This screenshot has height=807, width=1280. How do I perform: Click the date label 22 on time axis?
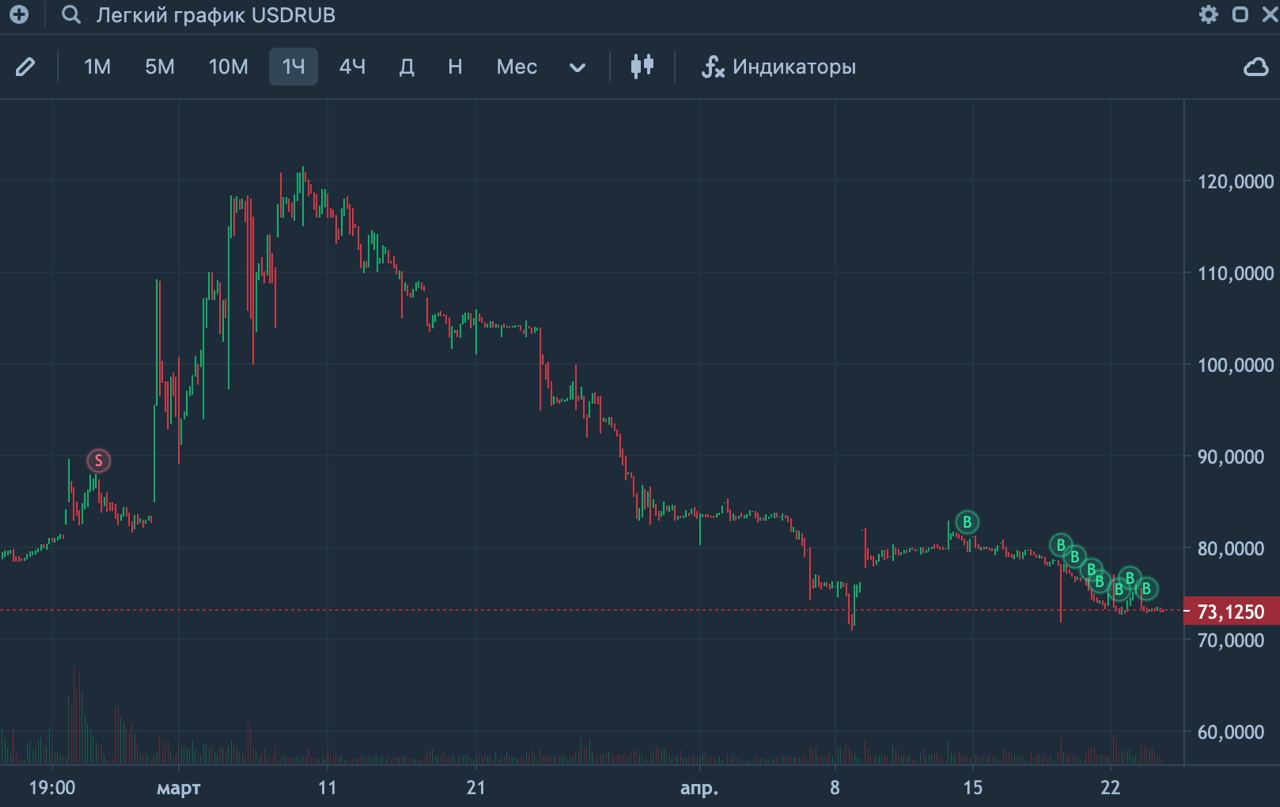[1109, 787]
